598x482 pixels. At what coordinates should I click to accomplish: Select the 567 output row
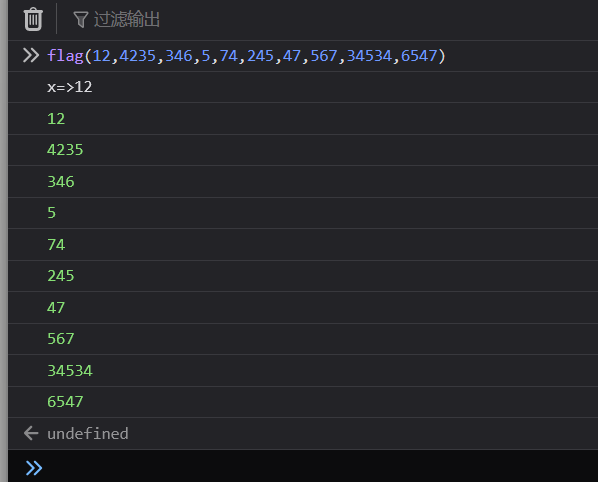[303, 339]
